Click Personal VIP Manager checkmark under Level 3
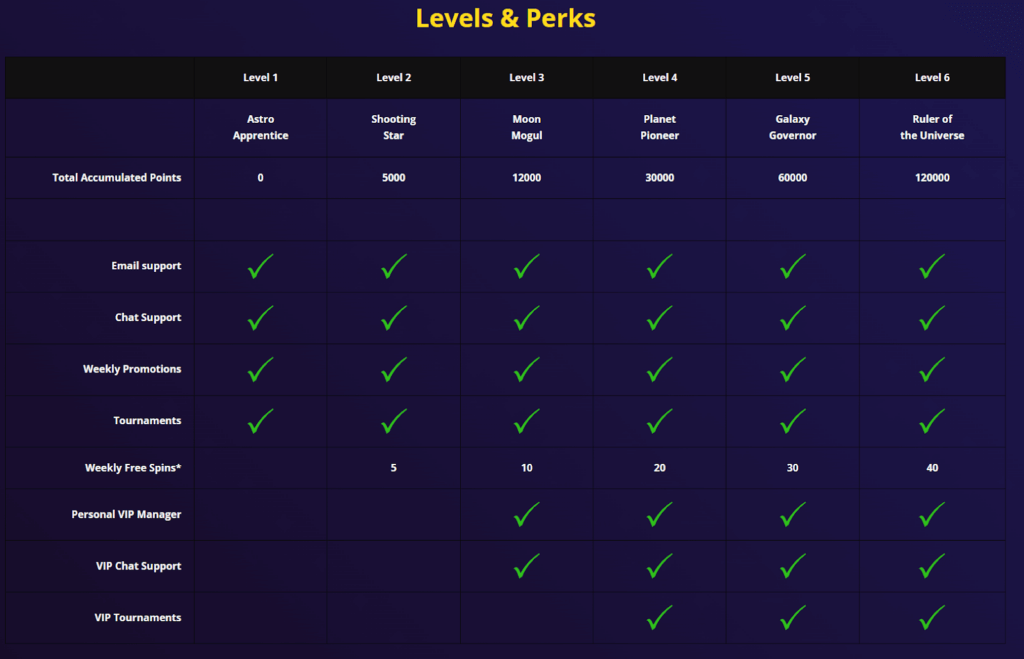Image resolution: width=1024 pixels, height=659 pixels. coord(526,514)
